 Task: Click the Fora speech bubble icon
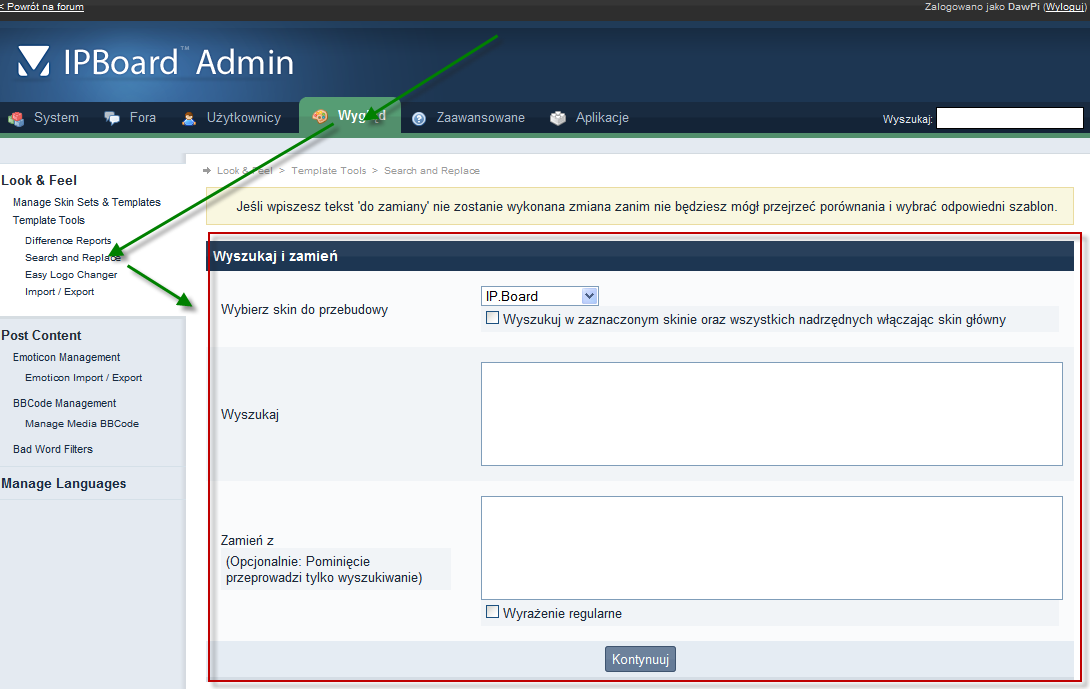(x=113, y=118)
